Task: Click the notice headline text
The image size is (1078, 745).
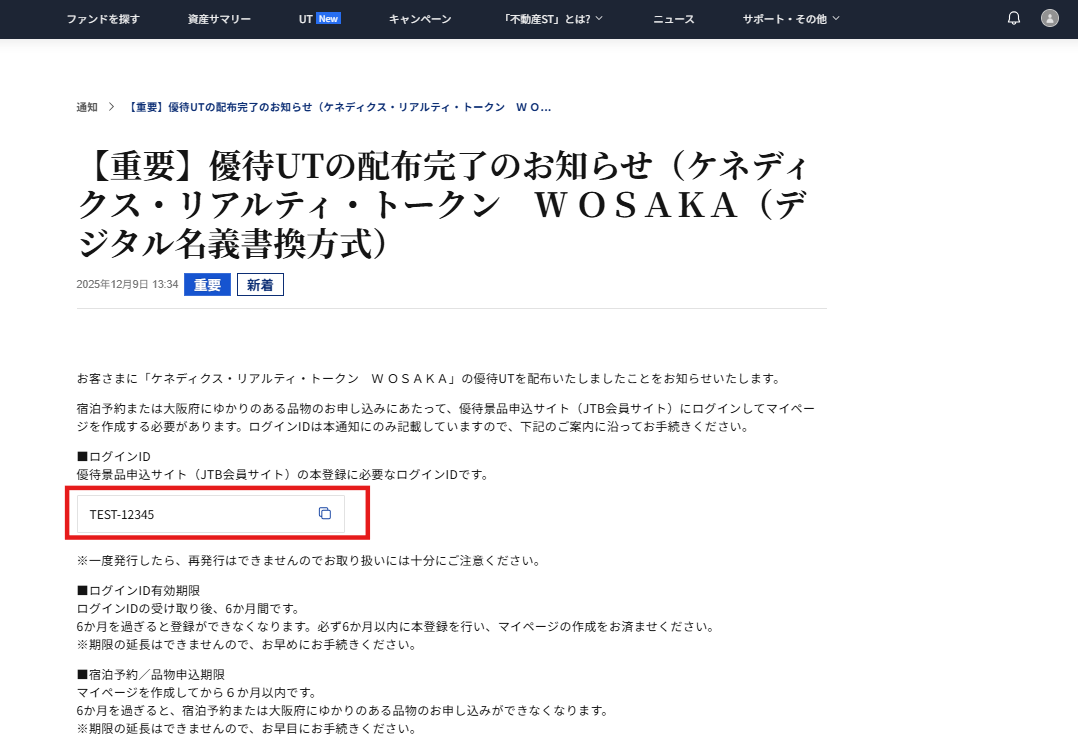Action: tap(443, 205)
